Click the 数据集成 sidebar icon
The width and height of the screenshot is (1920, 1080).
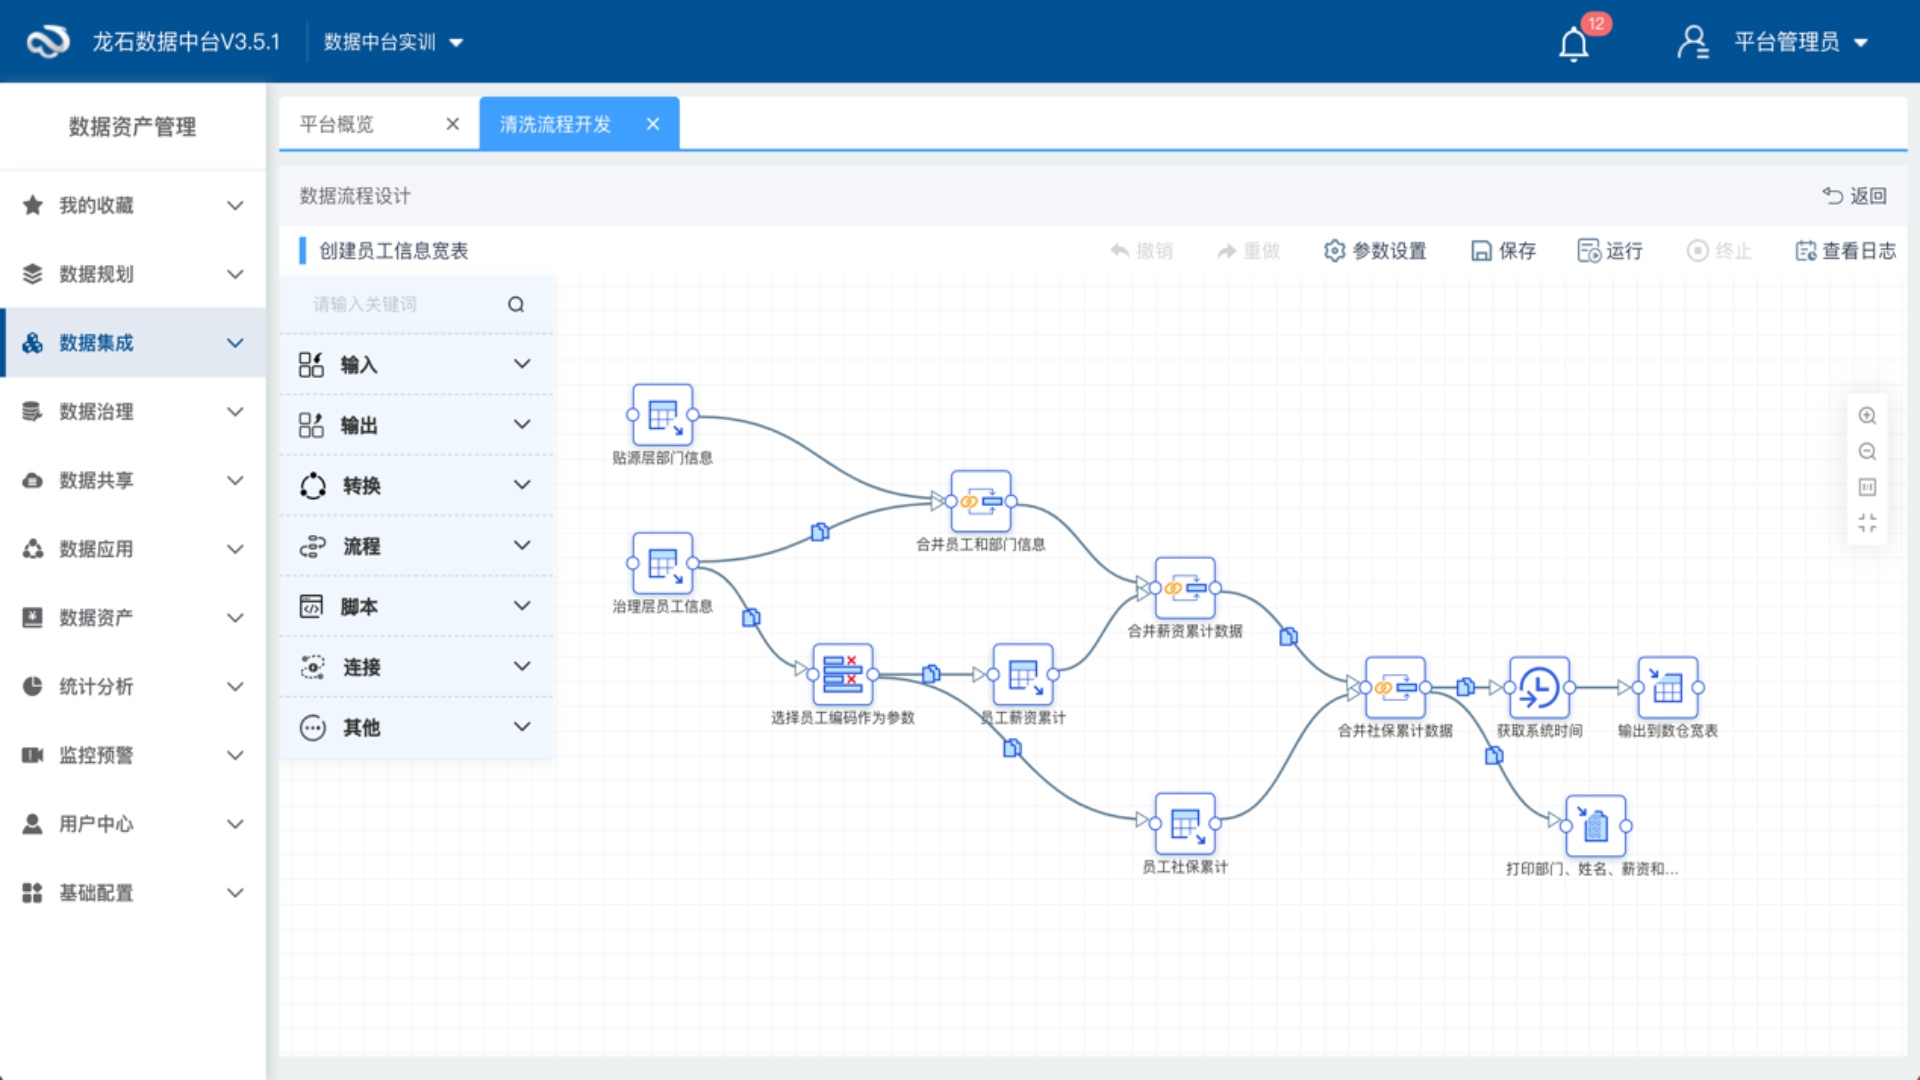click(33, 343)
